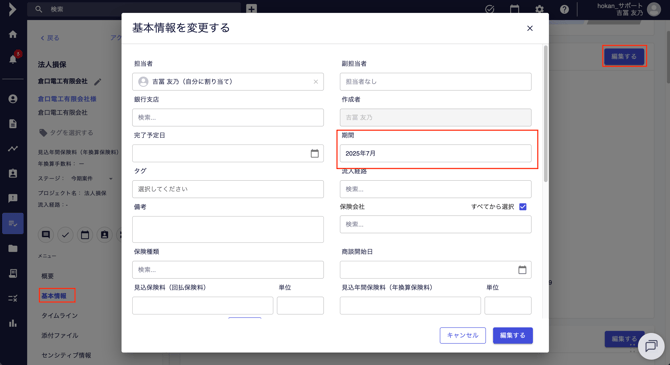Click the comment action icon under the deal info
Viewport: 670px width, 365px height.
[46, 235]
